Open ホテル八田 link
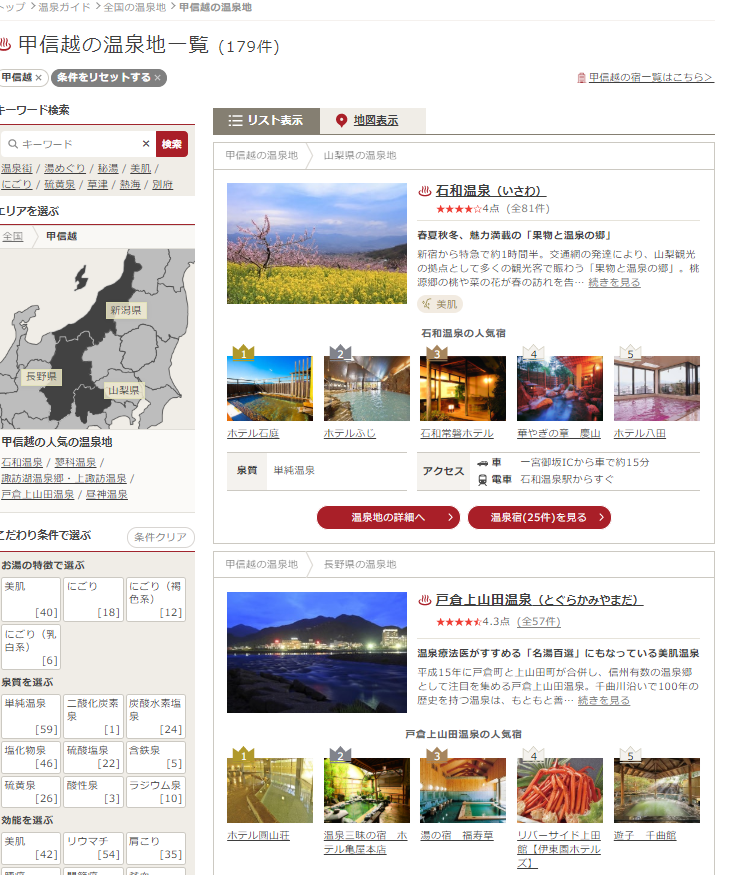The height and width of the screenshot is (875, 740). pos(640,434)
